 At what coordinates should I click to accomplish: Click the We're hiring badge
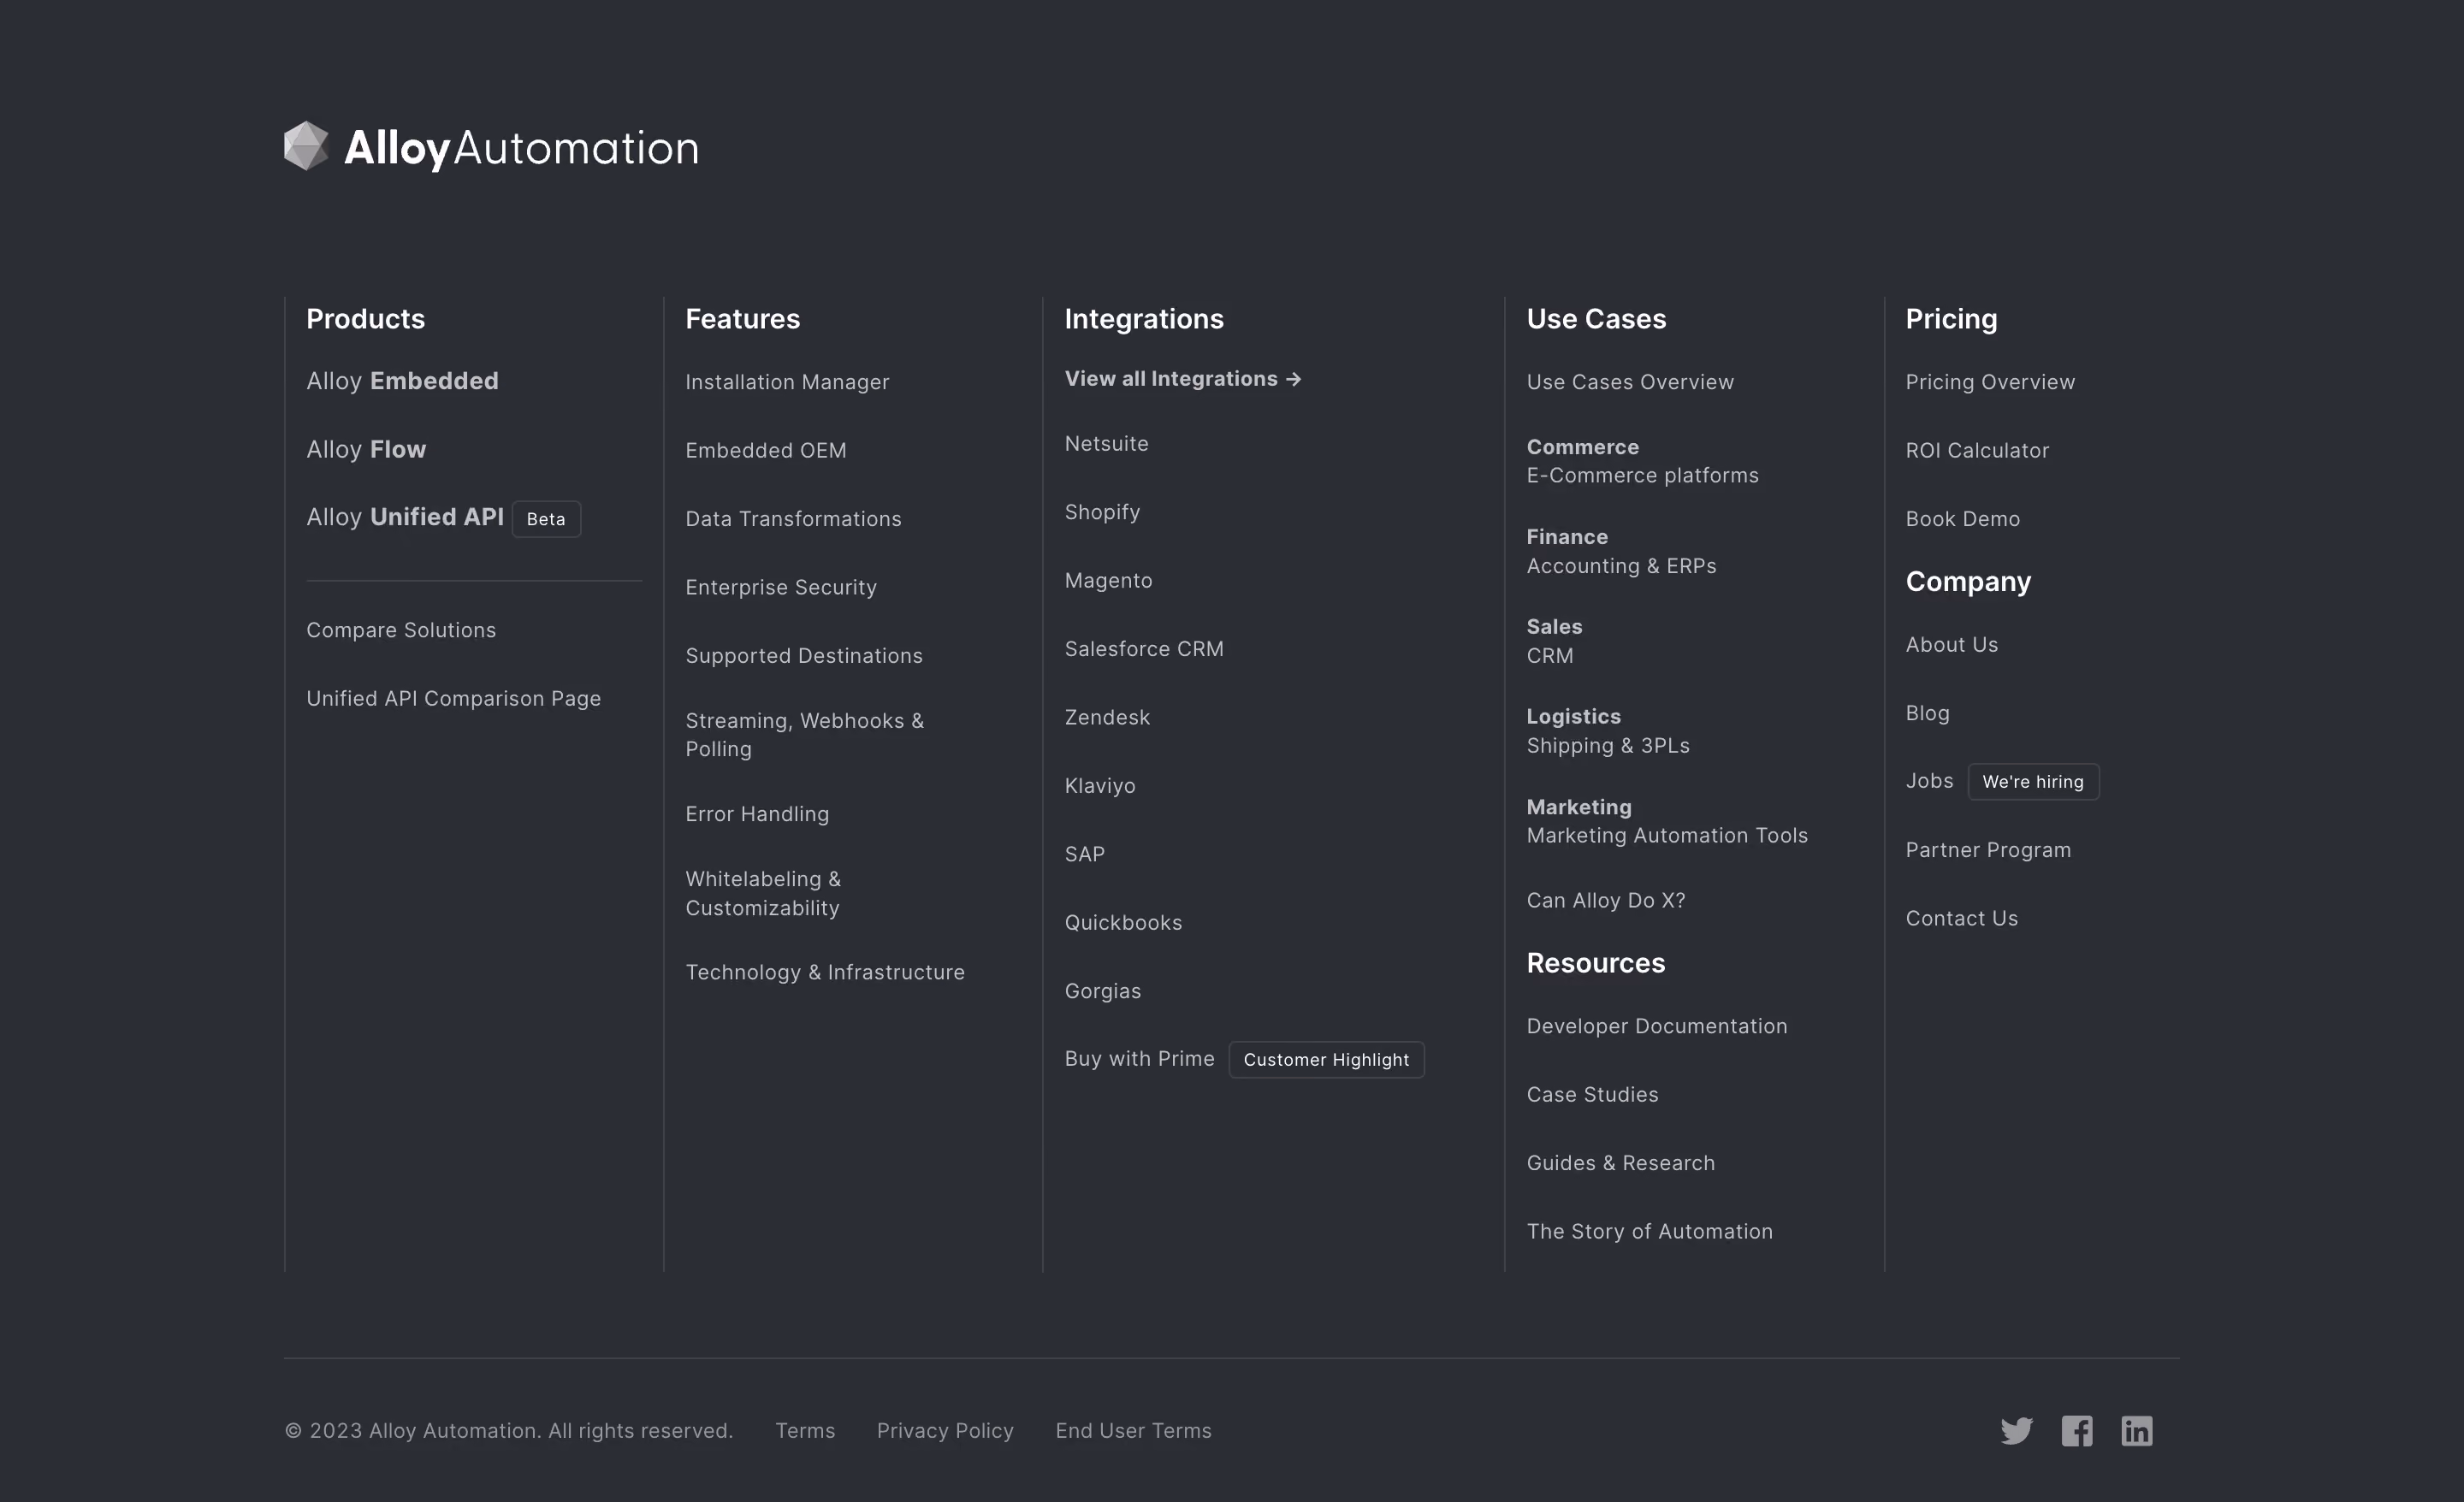pyautogui.click(x=2033, y=782)
